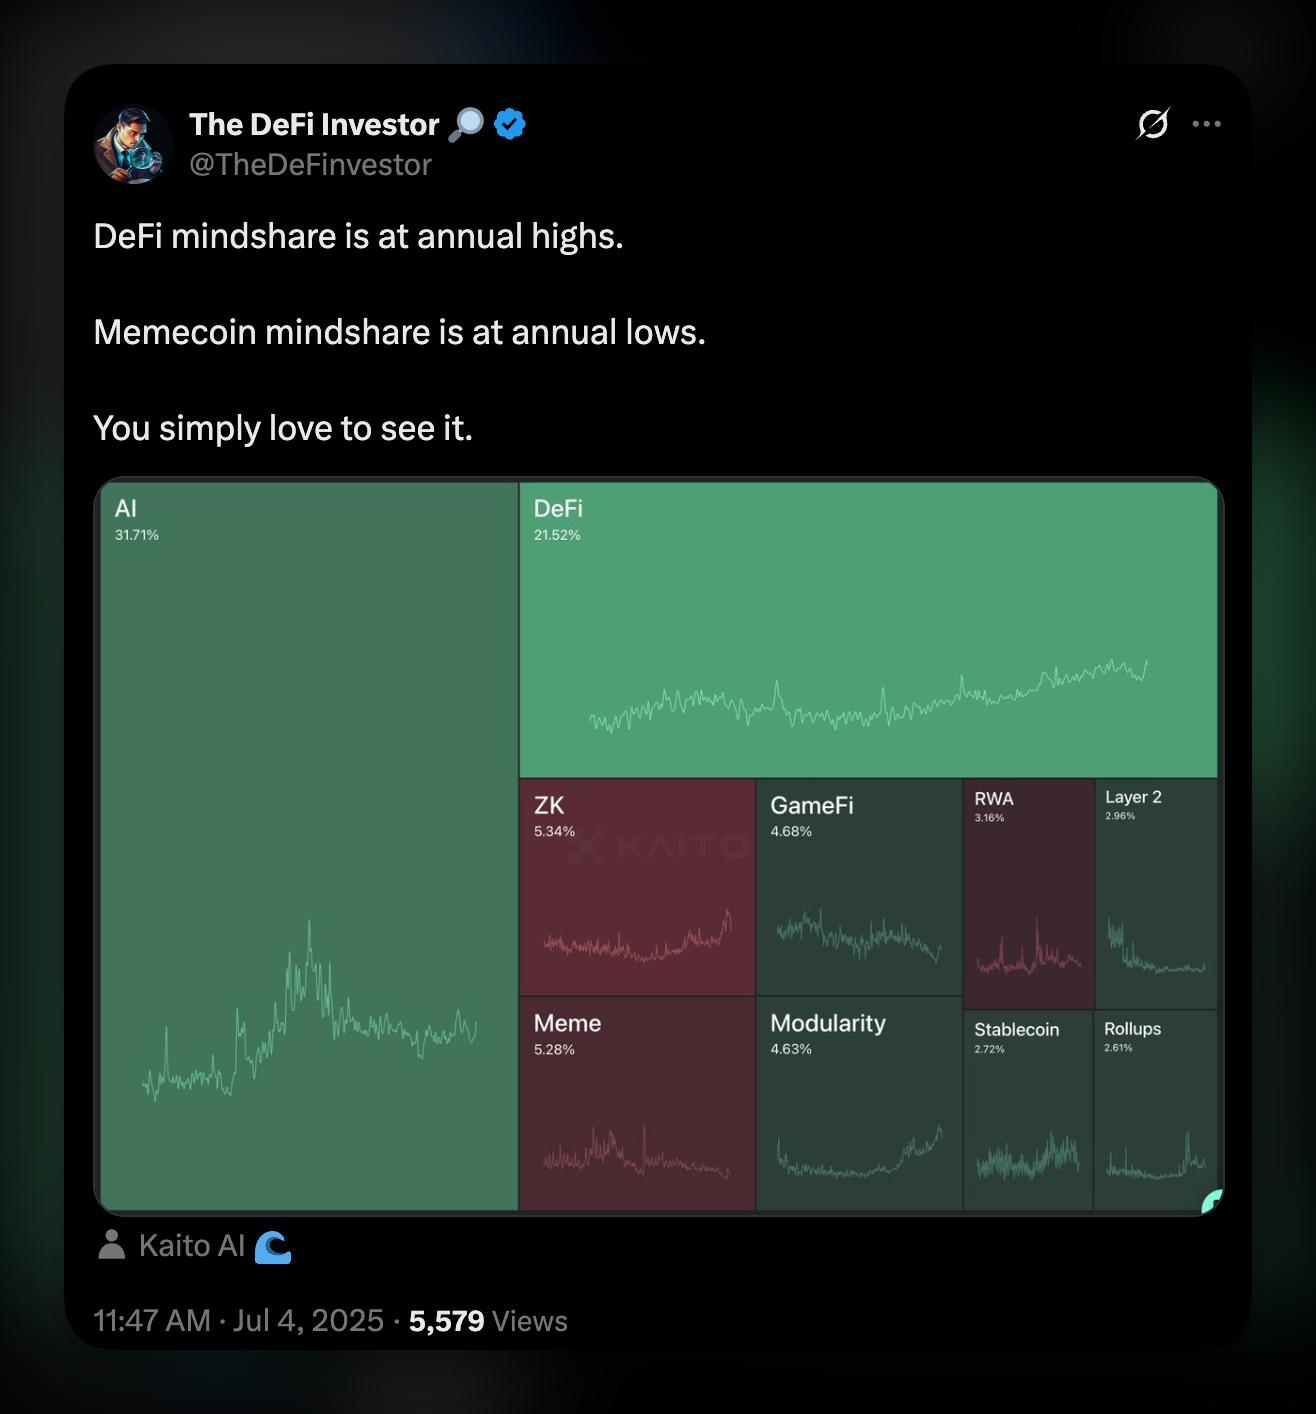
Task: Select the DeFi 21.52% treemap tile
Action: pyautogui.click(x=868, y=630)
